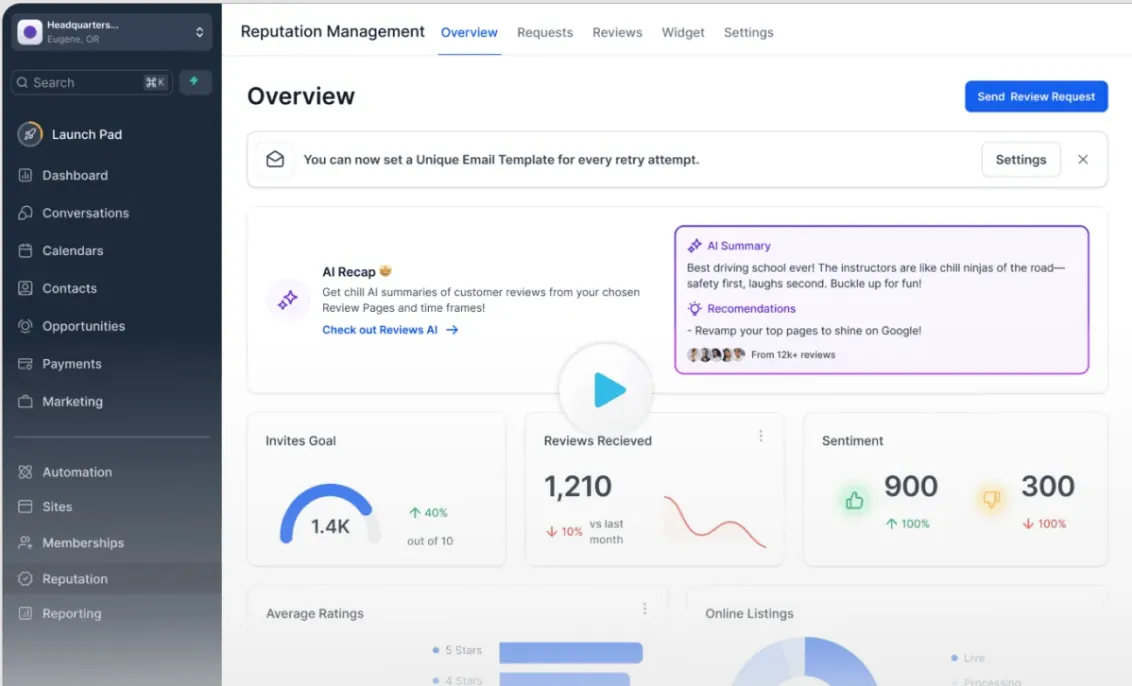Viewport: 1132px width, 686px height.
Task: Select the Opportunities icon
Action: [x=25, y=326]
